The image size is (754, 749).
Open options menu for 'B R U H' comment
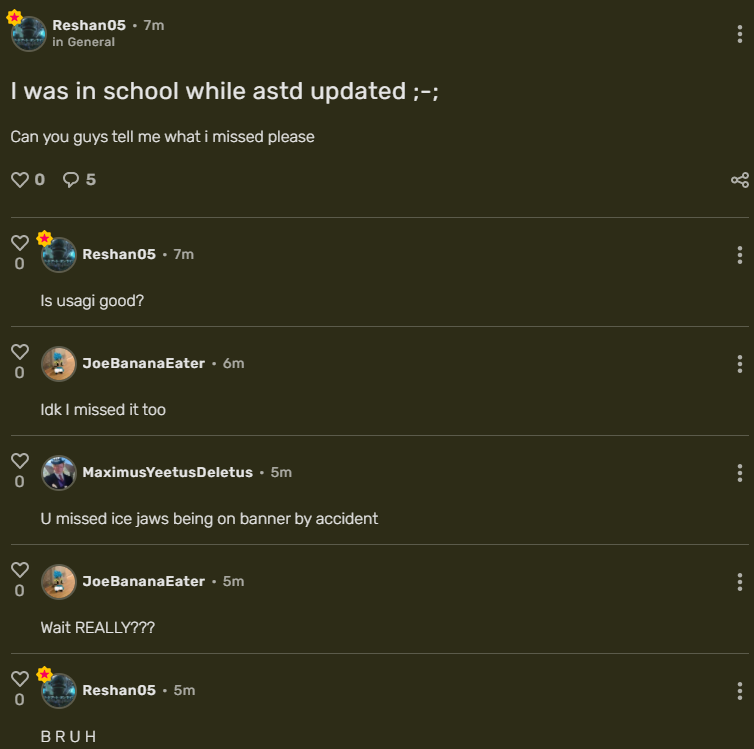[x=740, y=691]
